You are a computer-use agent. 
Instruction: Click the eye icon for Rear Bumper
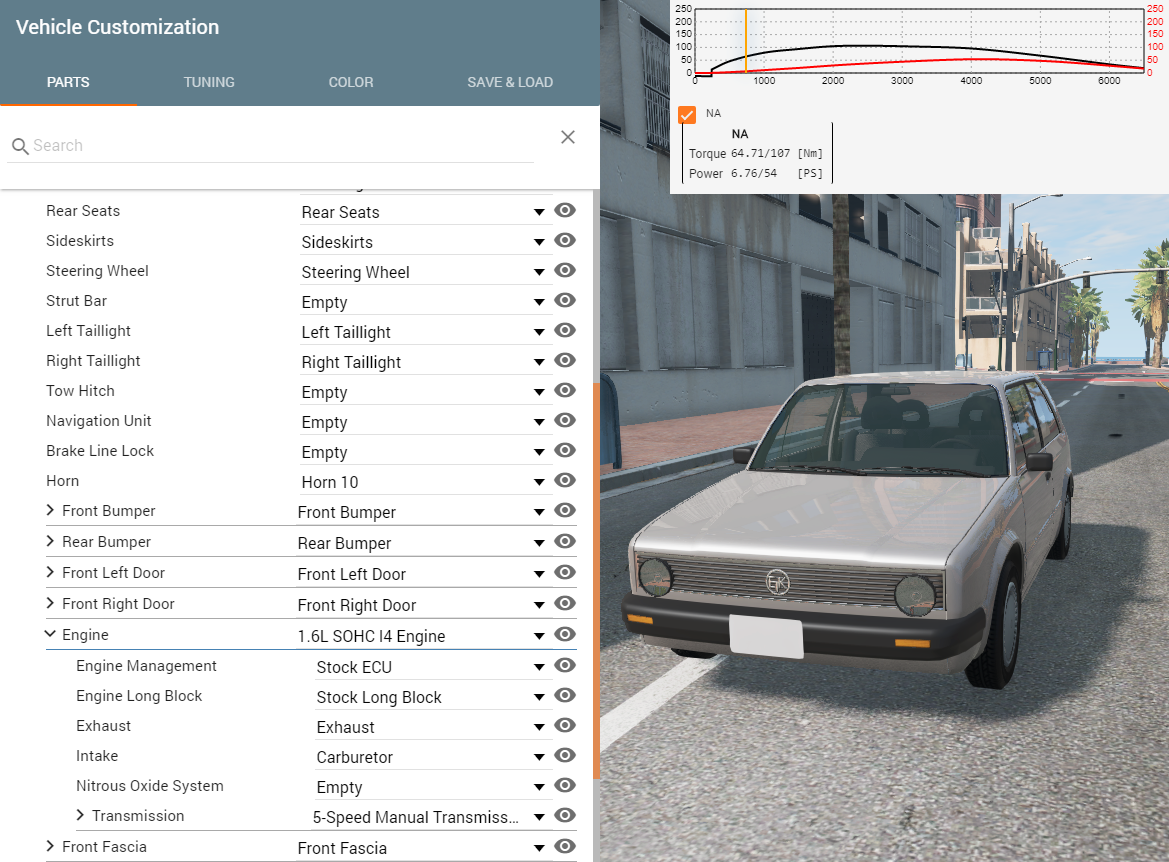pos(565,541)
